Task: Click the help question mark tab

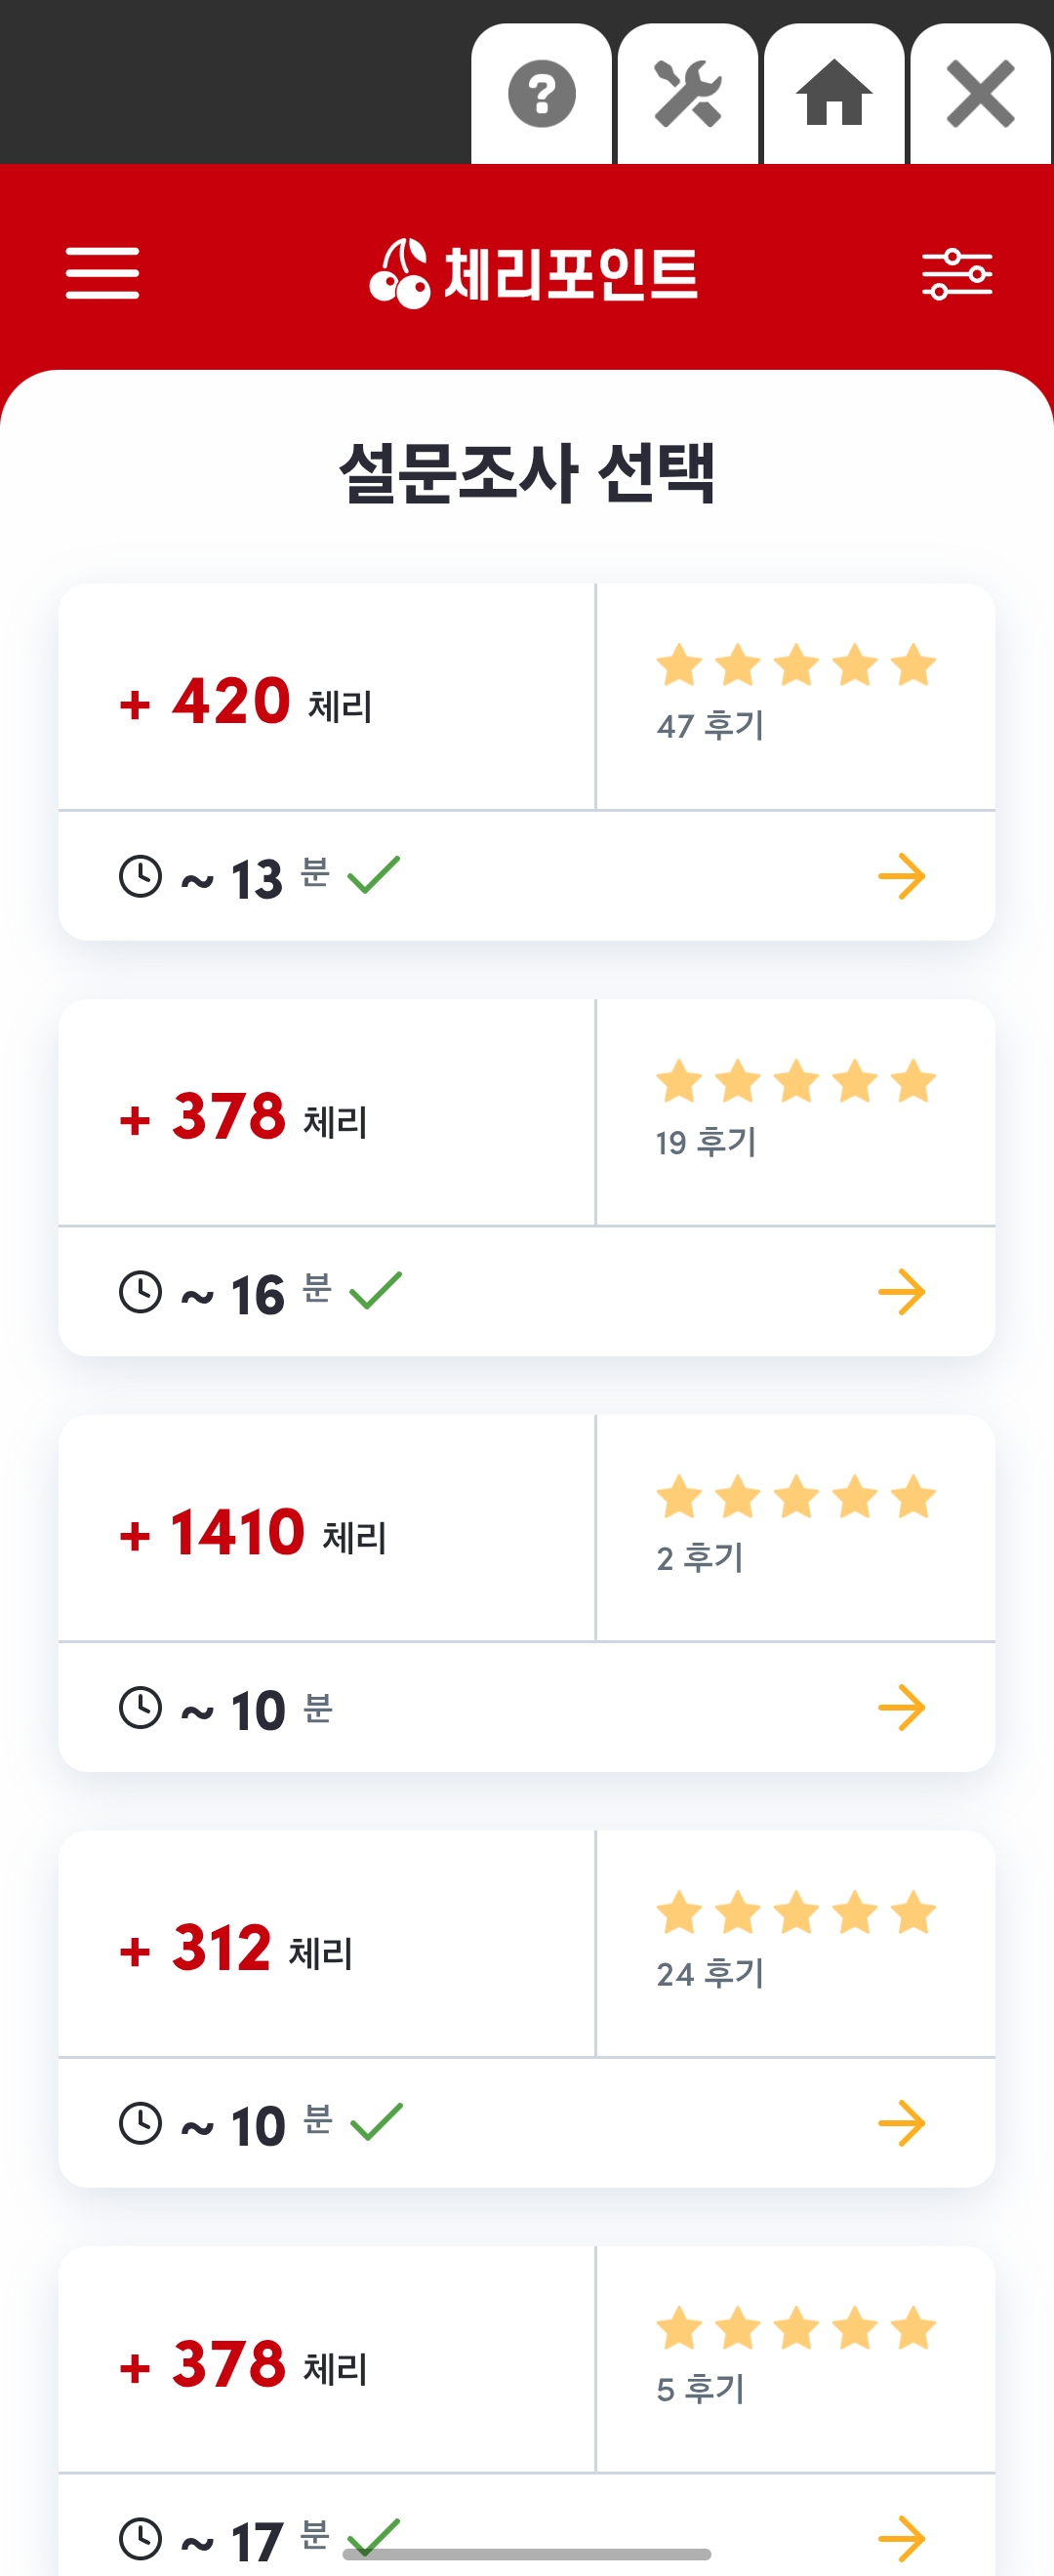Action: [x=541, y=94]
